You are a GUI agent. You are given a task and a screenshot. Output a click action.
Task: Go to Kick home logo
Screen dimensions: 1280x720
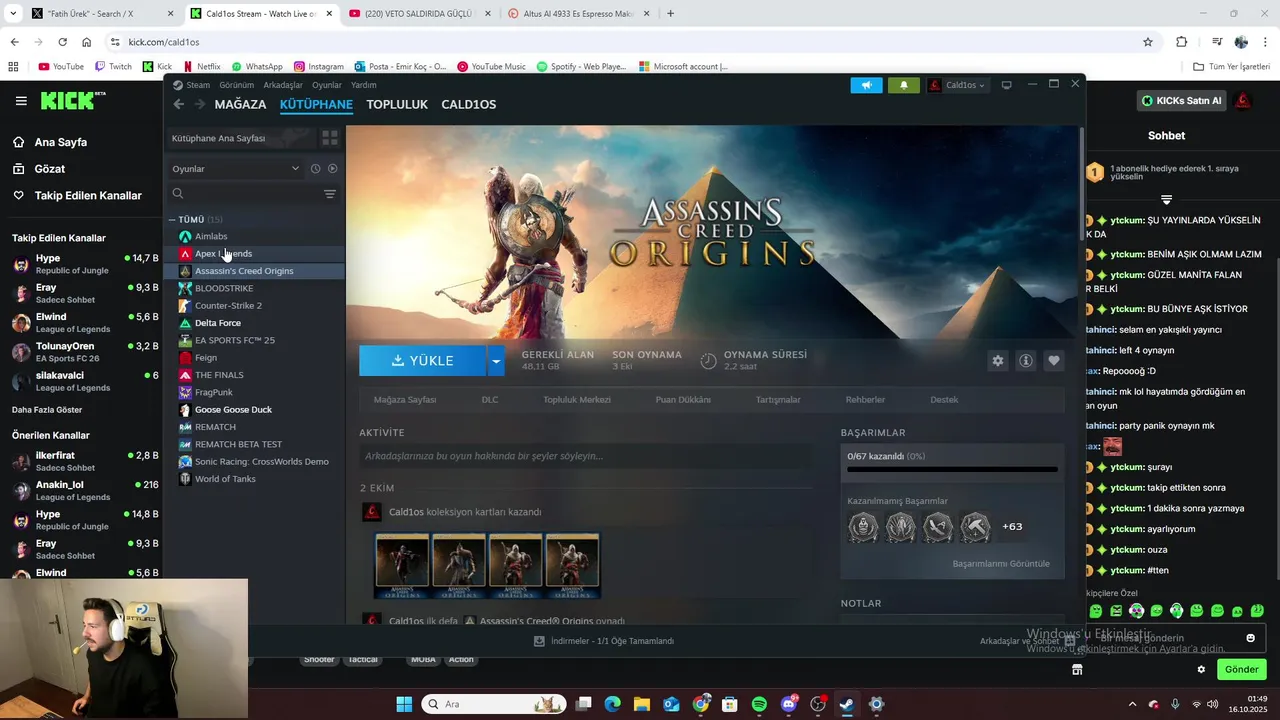(x=72, y=101)
